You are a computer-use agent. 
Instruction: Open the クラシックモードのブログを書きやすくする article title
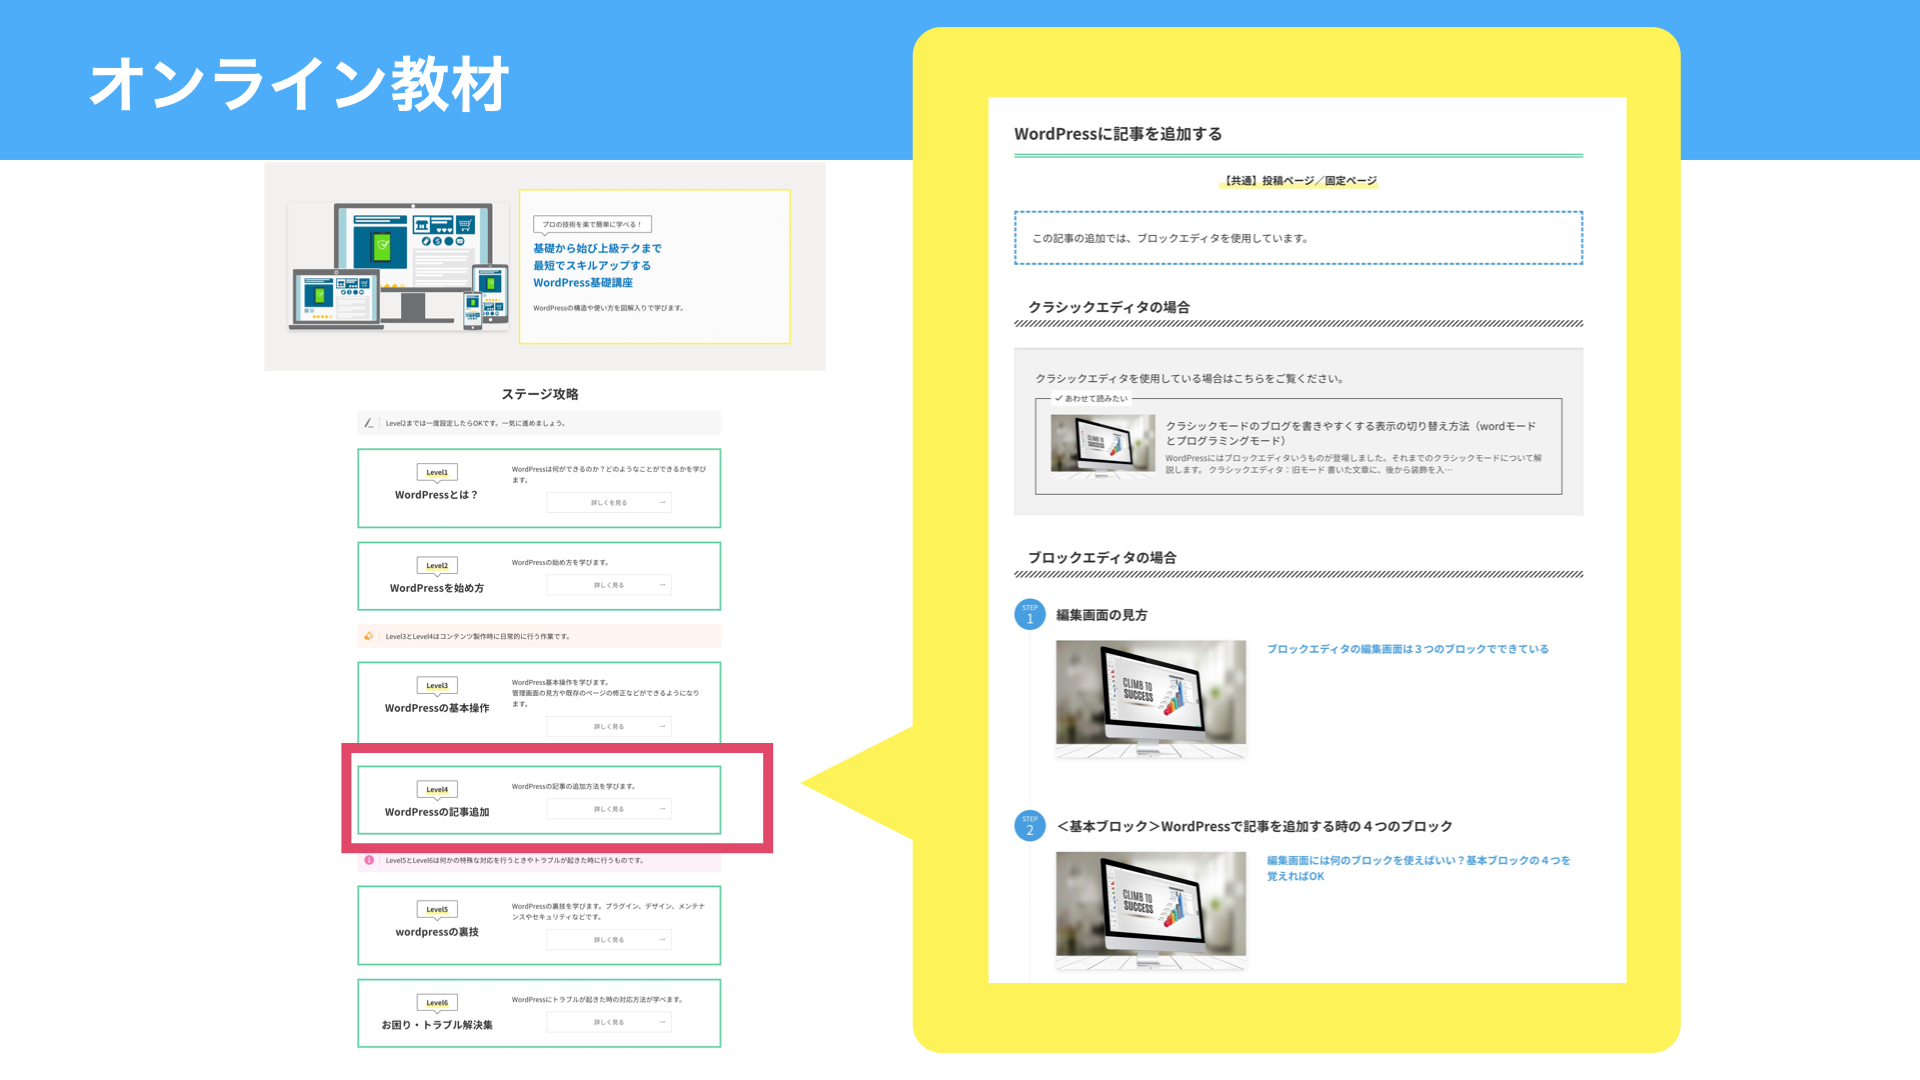pyautogui.click(x=1351, y=433)
